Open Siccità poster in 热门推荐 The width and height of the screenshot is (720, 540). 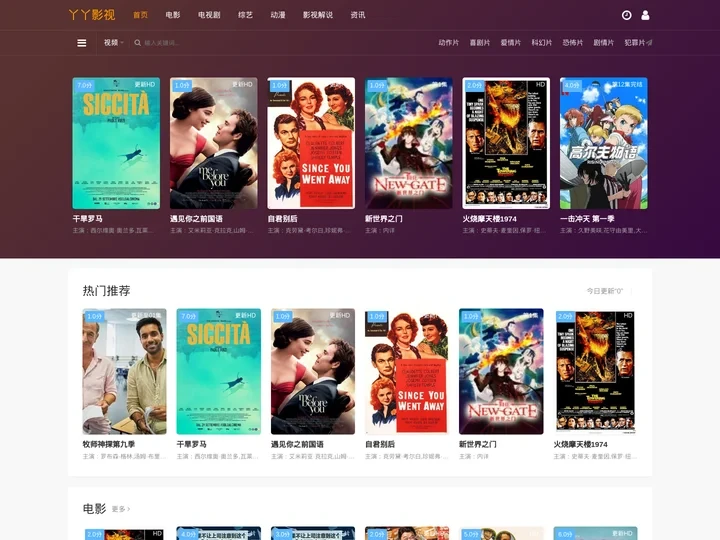click(x=219, y=371)
